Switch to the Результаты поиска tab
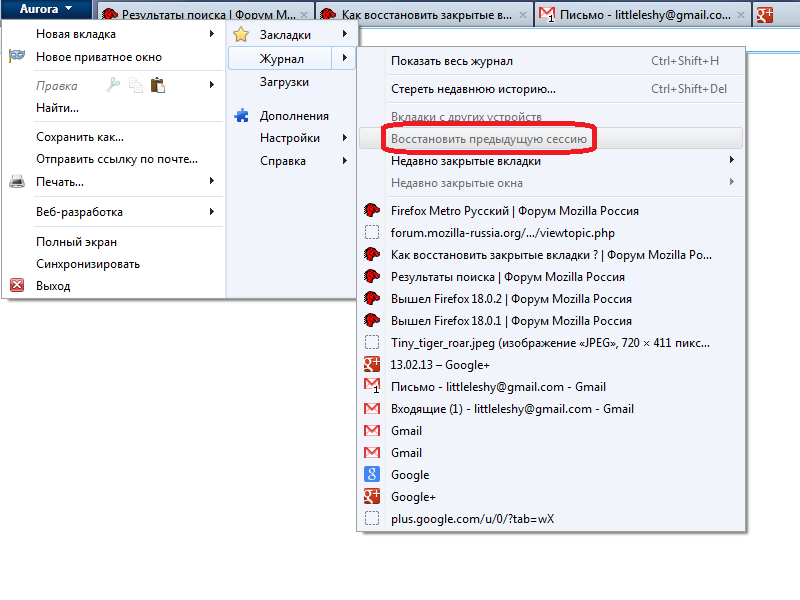 pos(204,15)
